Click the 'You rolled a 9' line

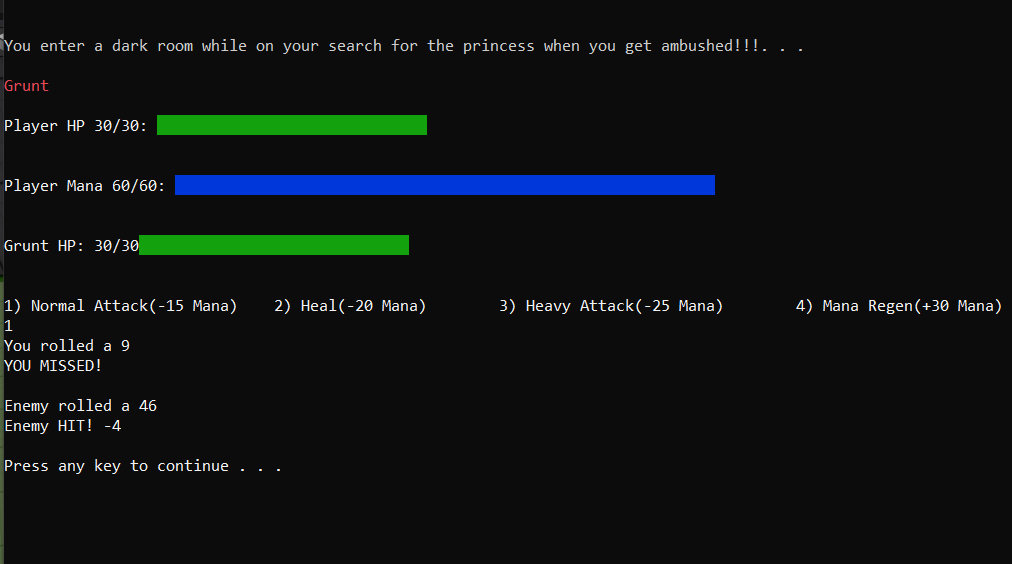tap(67, 346)
